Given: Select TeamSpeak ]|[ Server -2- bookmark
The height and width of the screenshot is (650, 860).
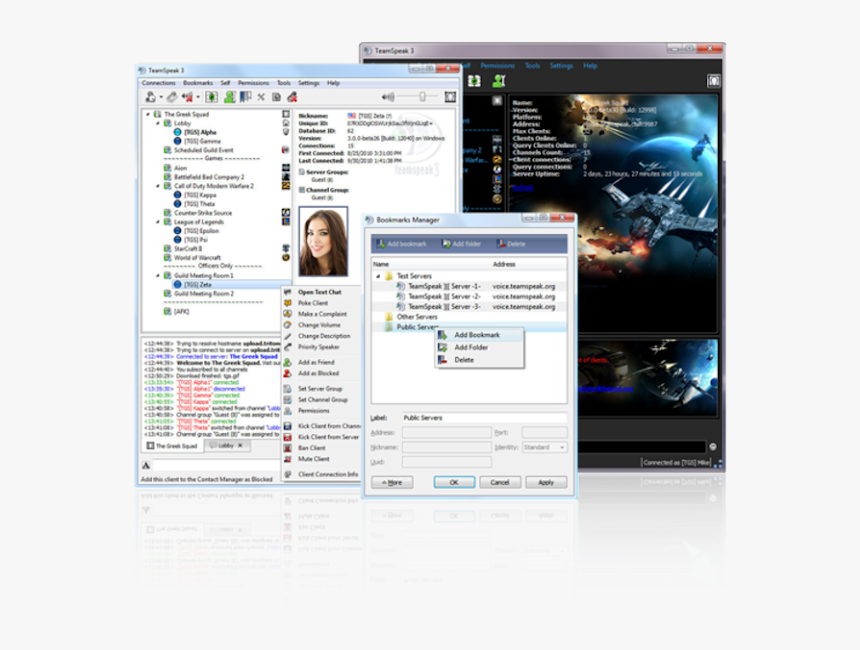Looking at the screenshot, I should click(x=444, y=297).
